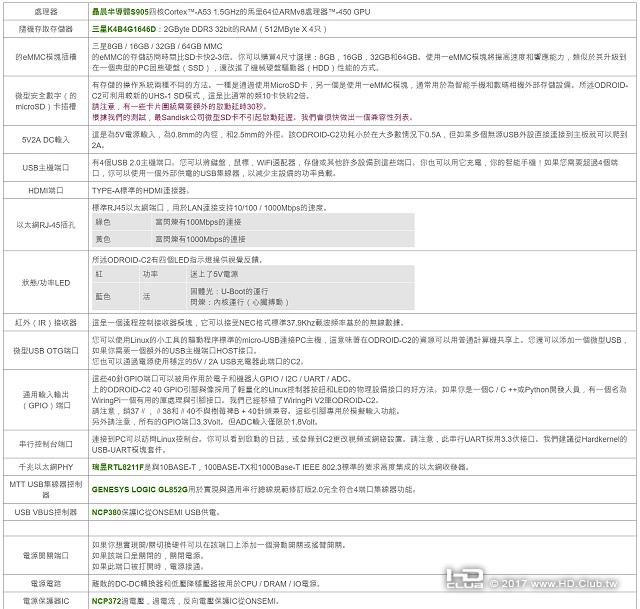Select the purple Sandisk microSD compatibility note

pyautogui.click(x=253, y=118)
